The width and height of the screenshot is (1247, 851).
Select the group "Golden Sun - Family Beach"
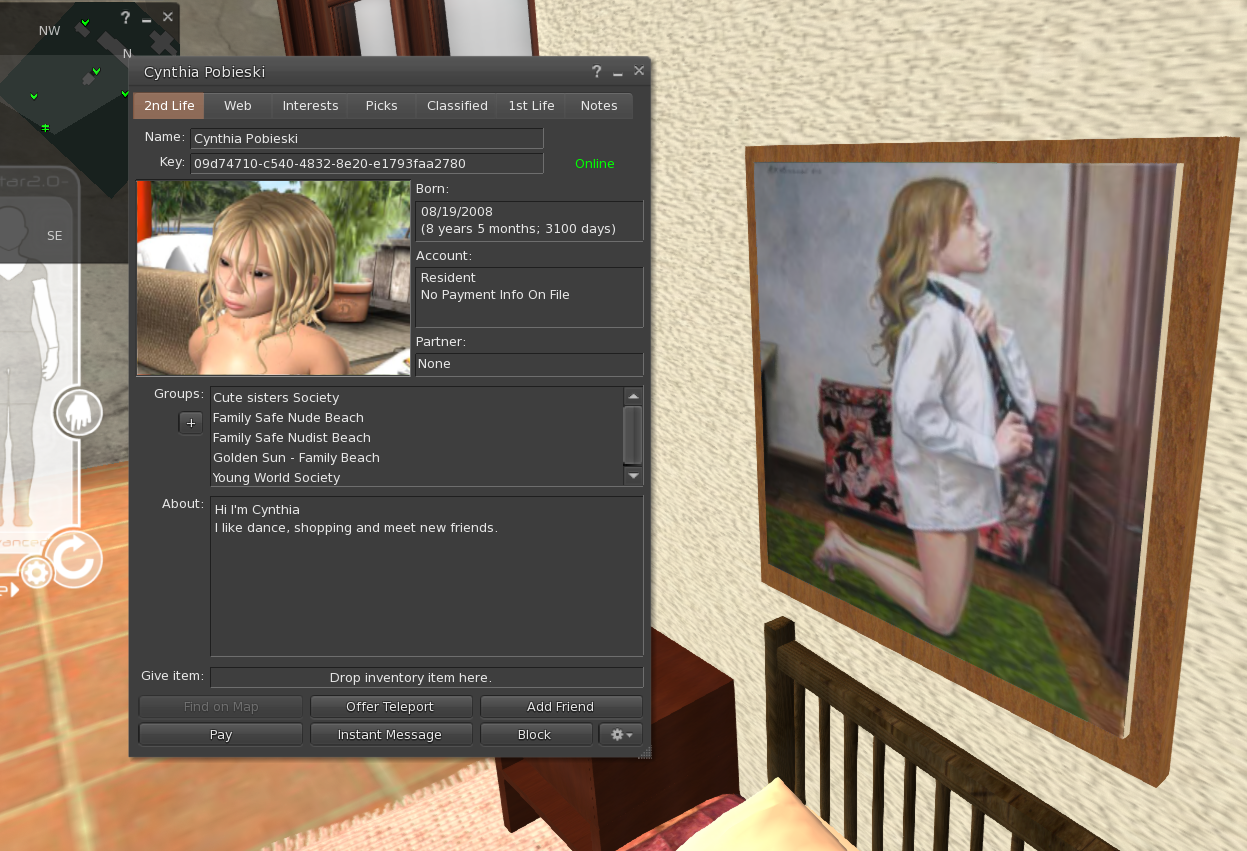(296, 458)
